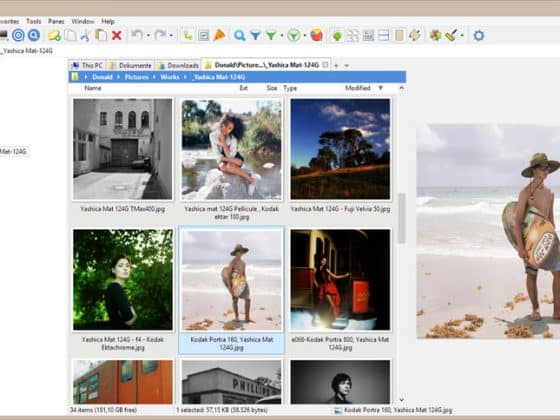Click the green circled funnel icon
560x420 pixels.
(x=294, y=35)
